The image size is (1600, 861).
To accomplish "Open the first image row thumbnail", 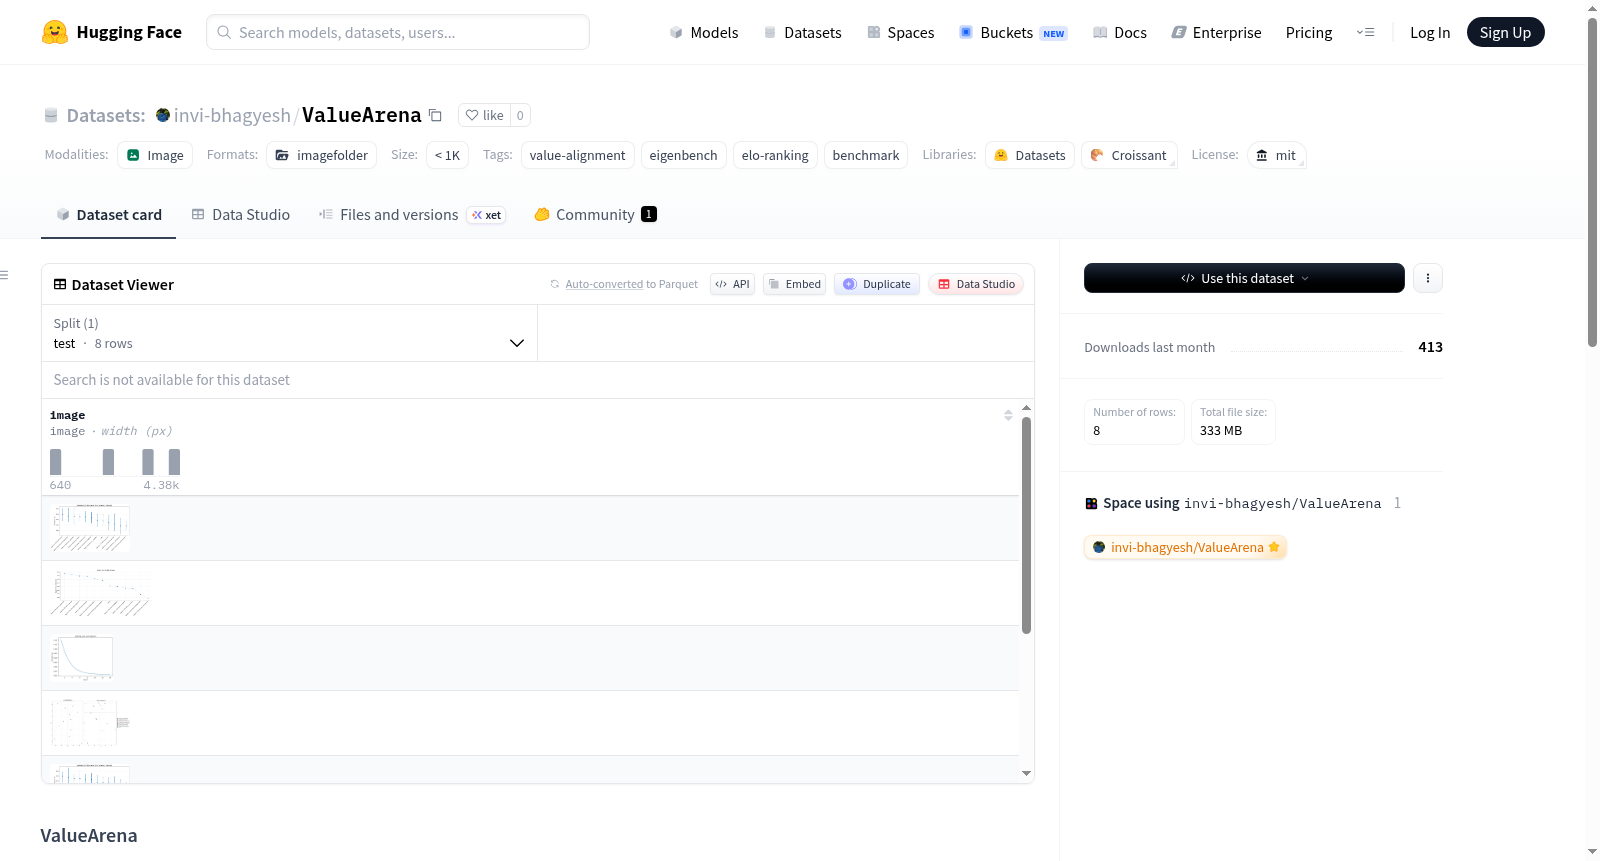I will pos(90,528).
